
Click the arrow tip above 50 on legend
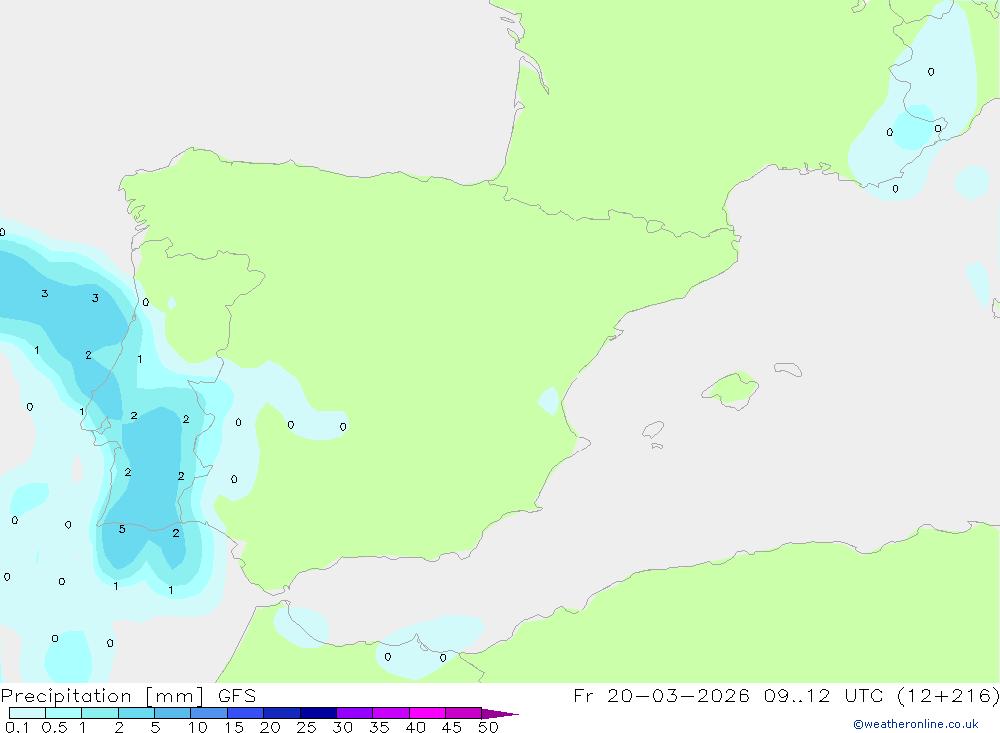click(499, 714)
